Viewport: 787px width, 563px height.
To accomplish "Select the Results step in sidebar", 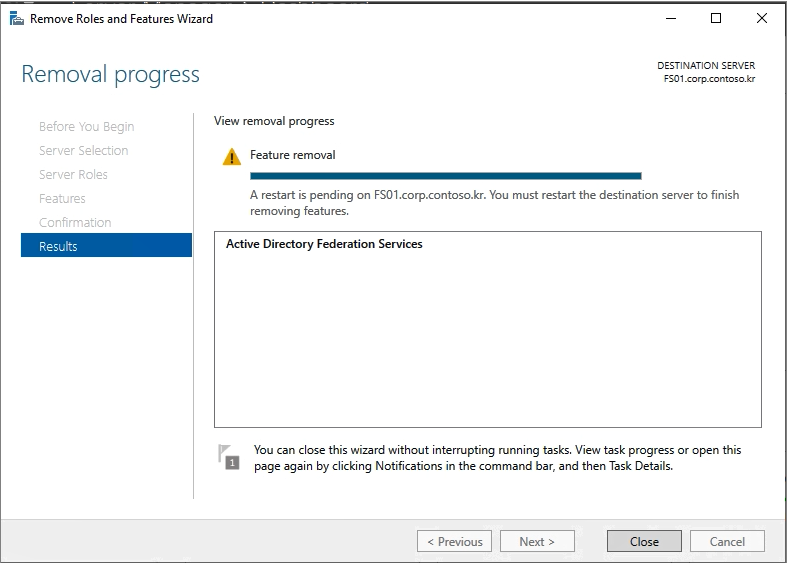I will point(106,245).
